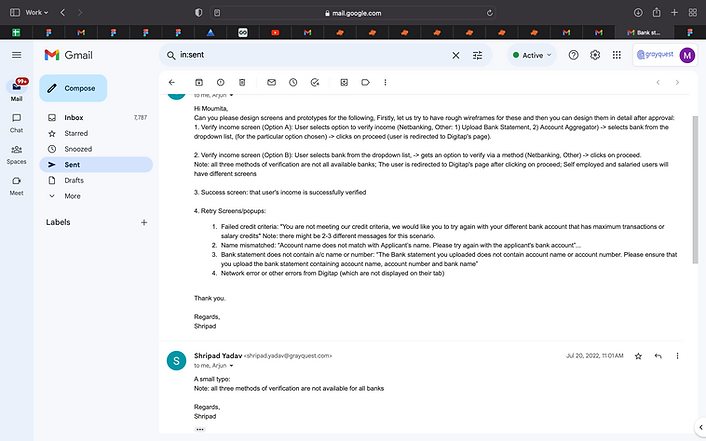Go back to the Sent list
The width and height of the screenshot is (706, 441).
172,82
